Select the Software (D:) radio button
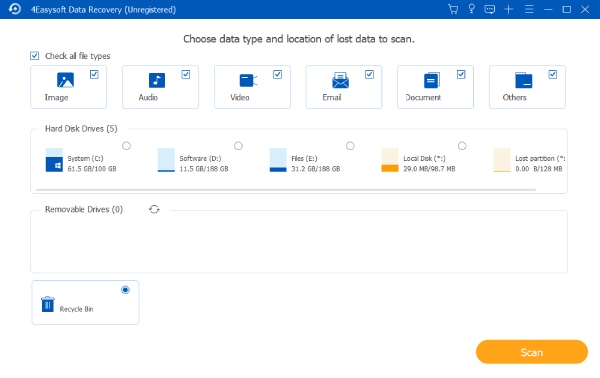The width and height of the screenshot is (600, 378). (238, 146)
